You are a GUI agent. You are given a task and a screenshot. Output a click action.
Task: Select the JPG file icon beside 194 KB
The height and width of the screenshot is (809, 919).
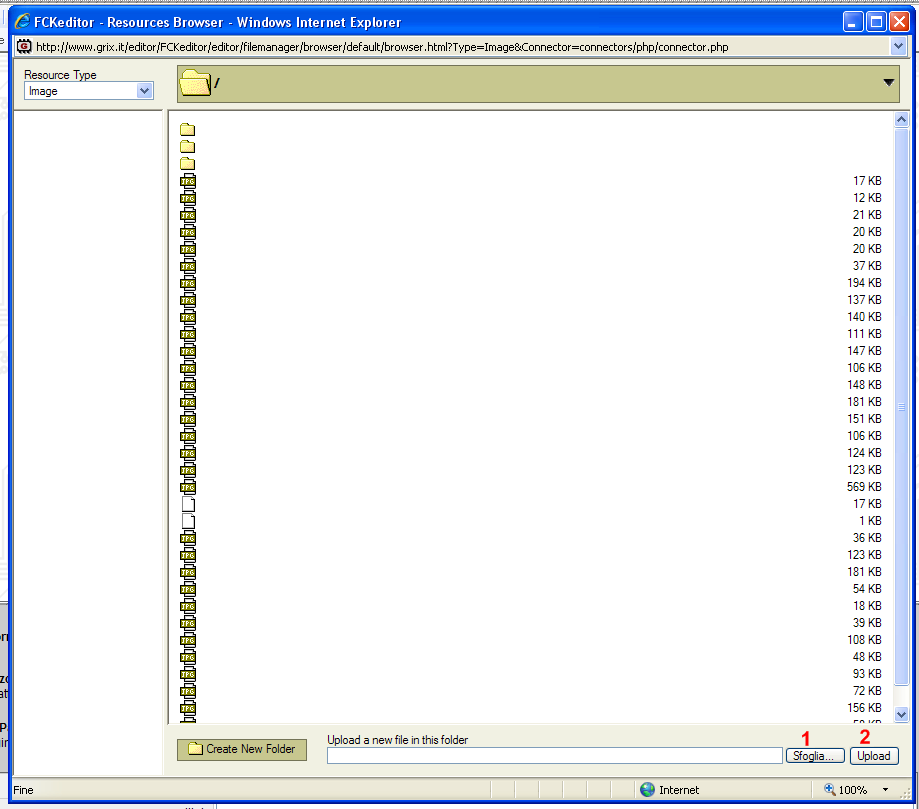[188, 283]
